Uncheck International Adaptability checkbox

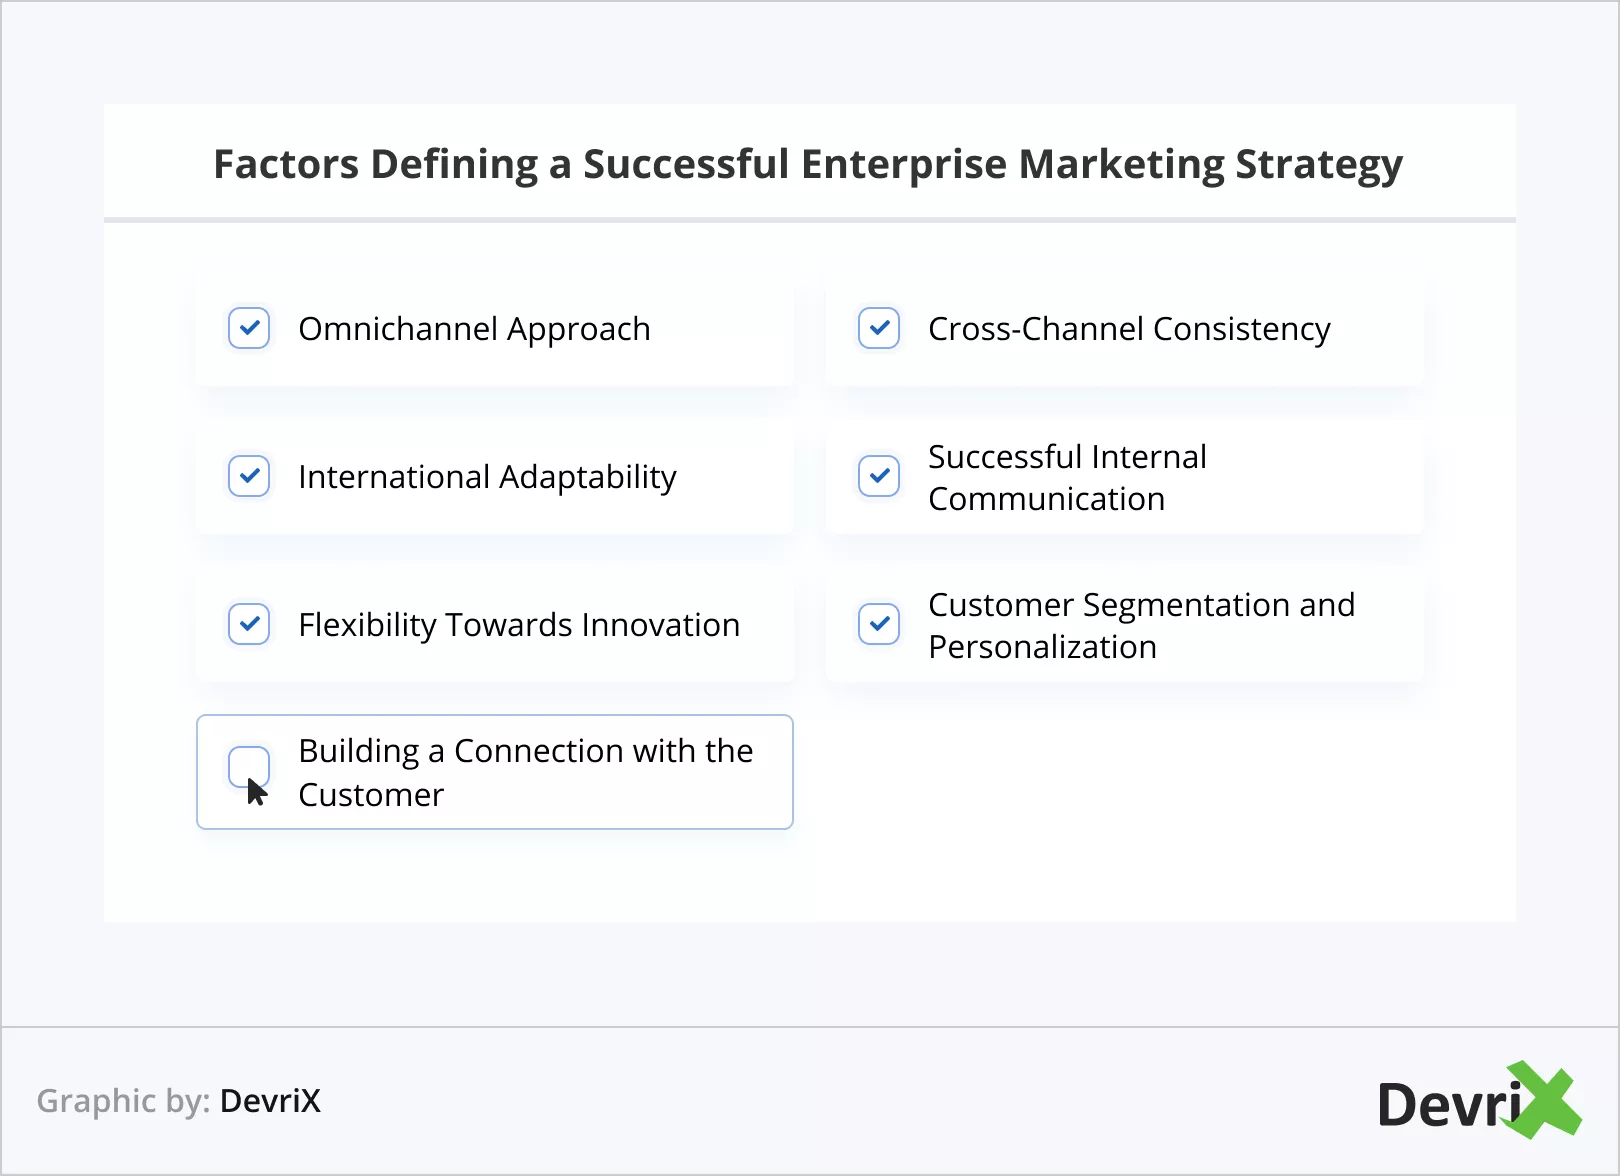point(249,476)
